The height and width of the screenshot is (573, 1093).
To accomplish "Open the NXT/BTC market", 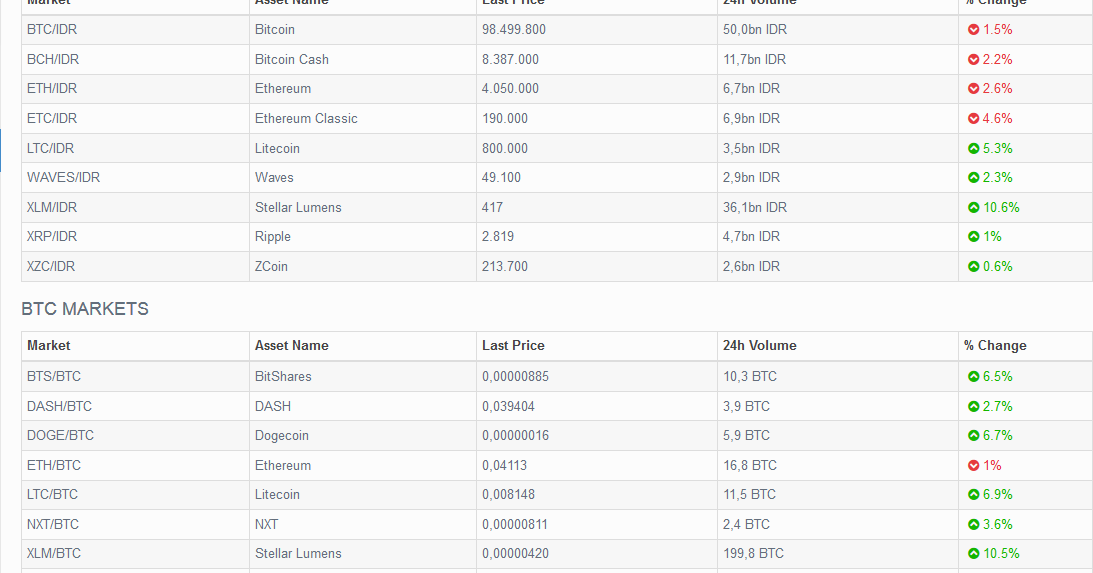I will coord(53,524).
